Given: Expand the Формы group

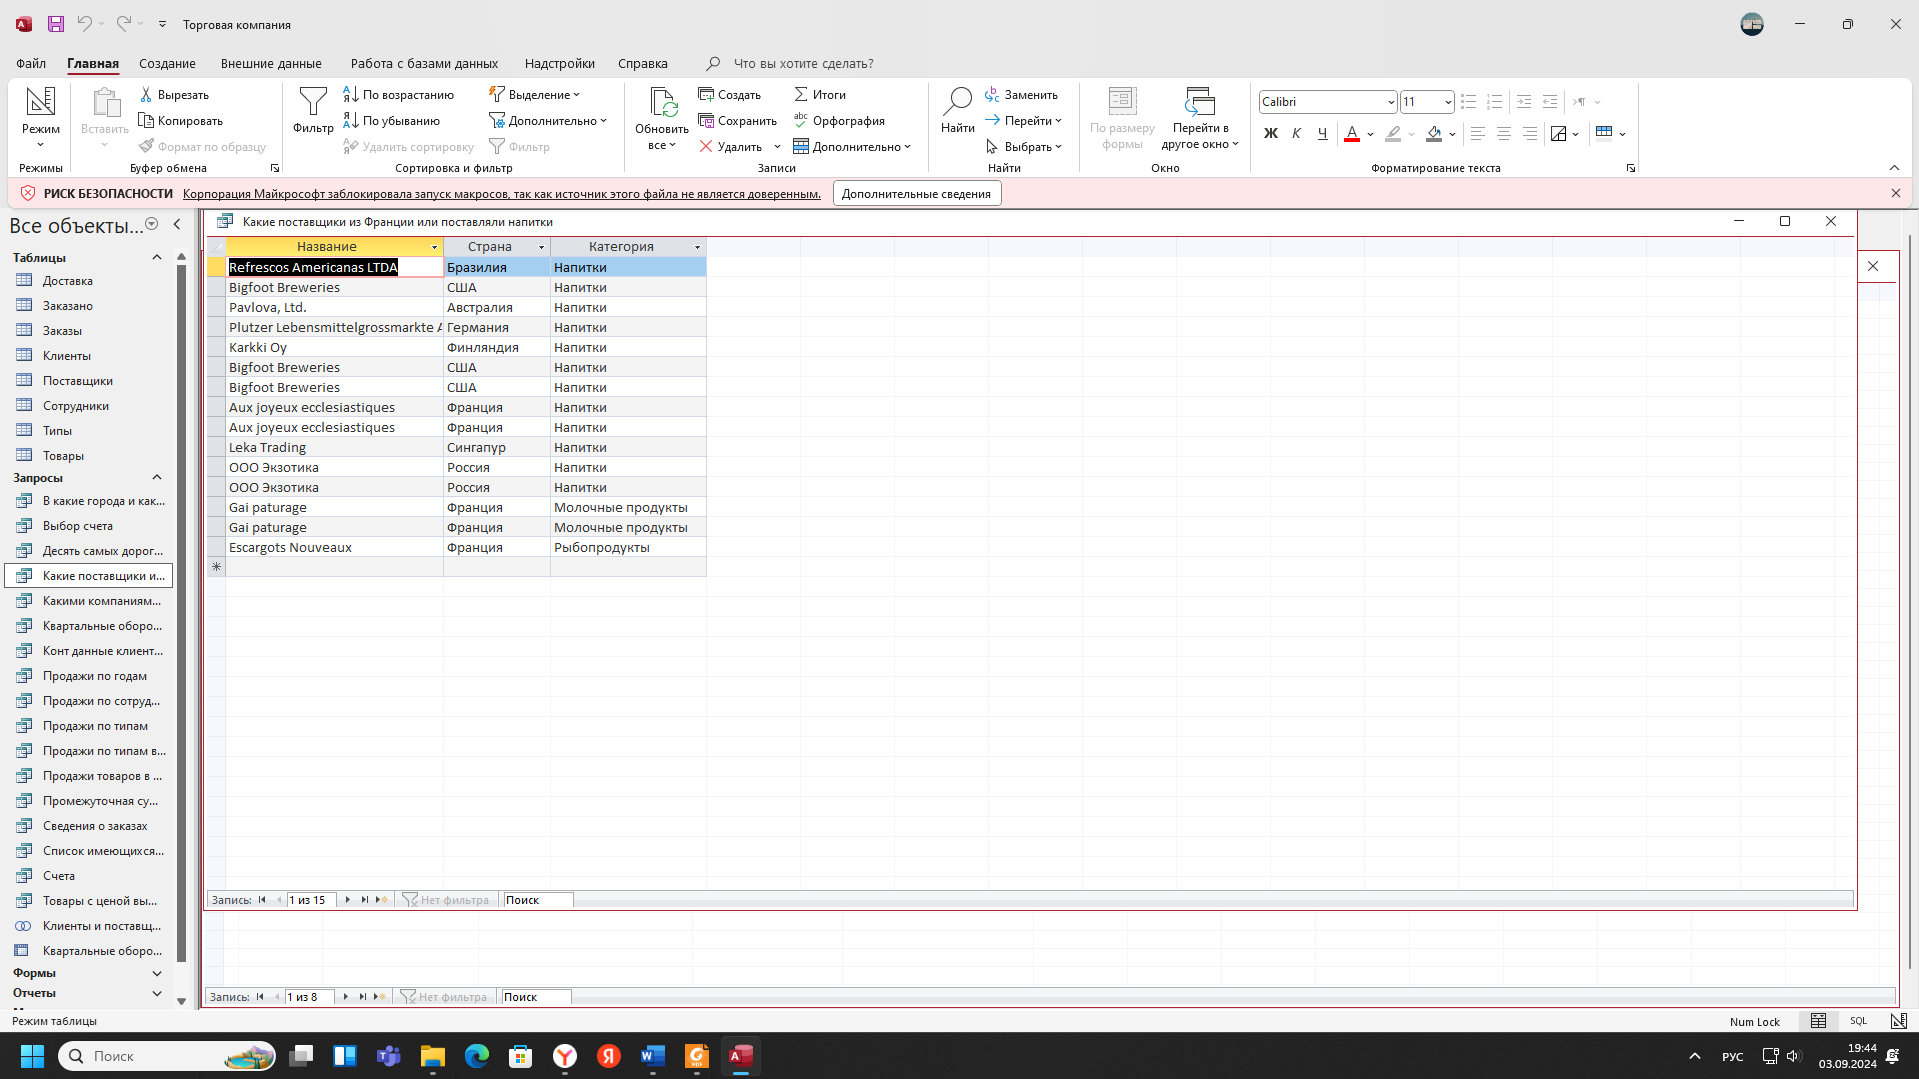Looking at the screenshot, I should tap(156, 973).
